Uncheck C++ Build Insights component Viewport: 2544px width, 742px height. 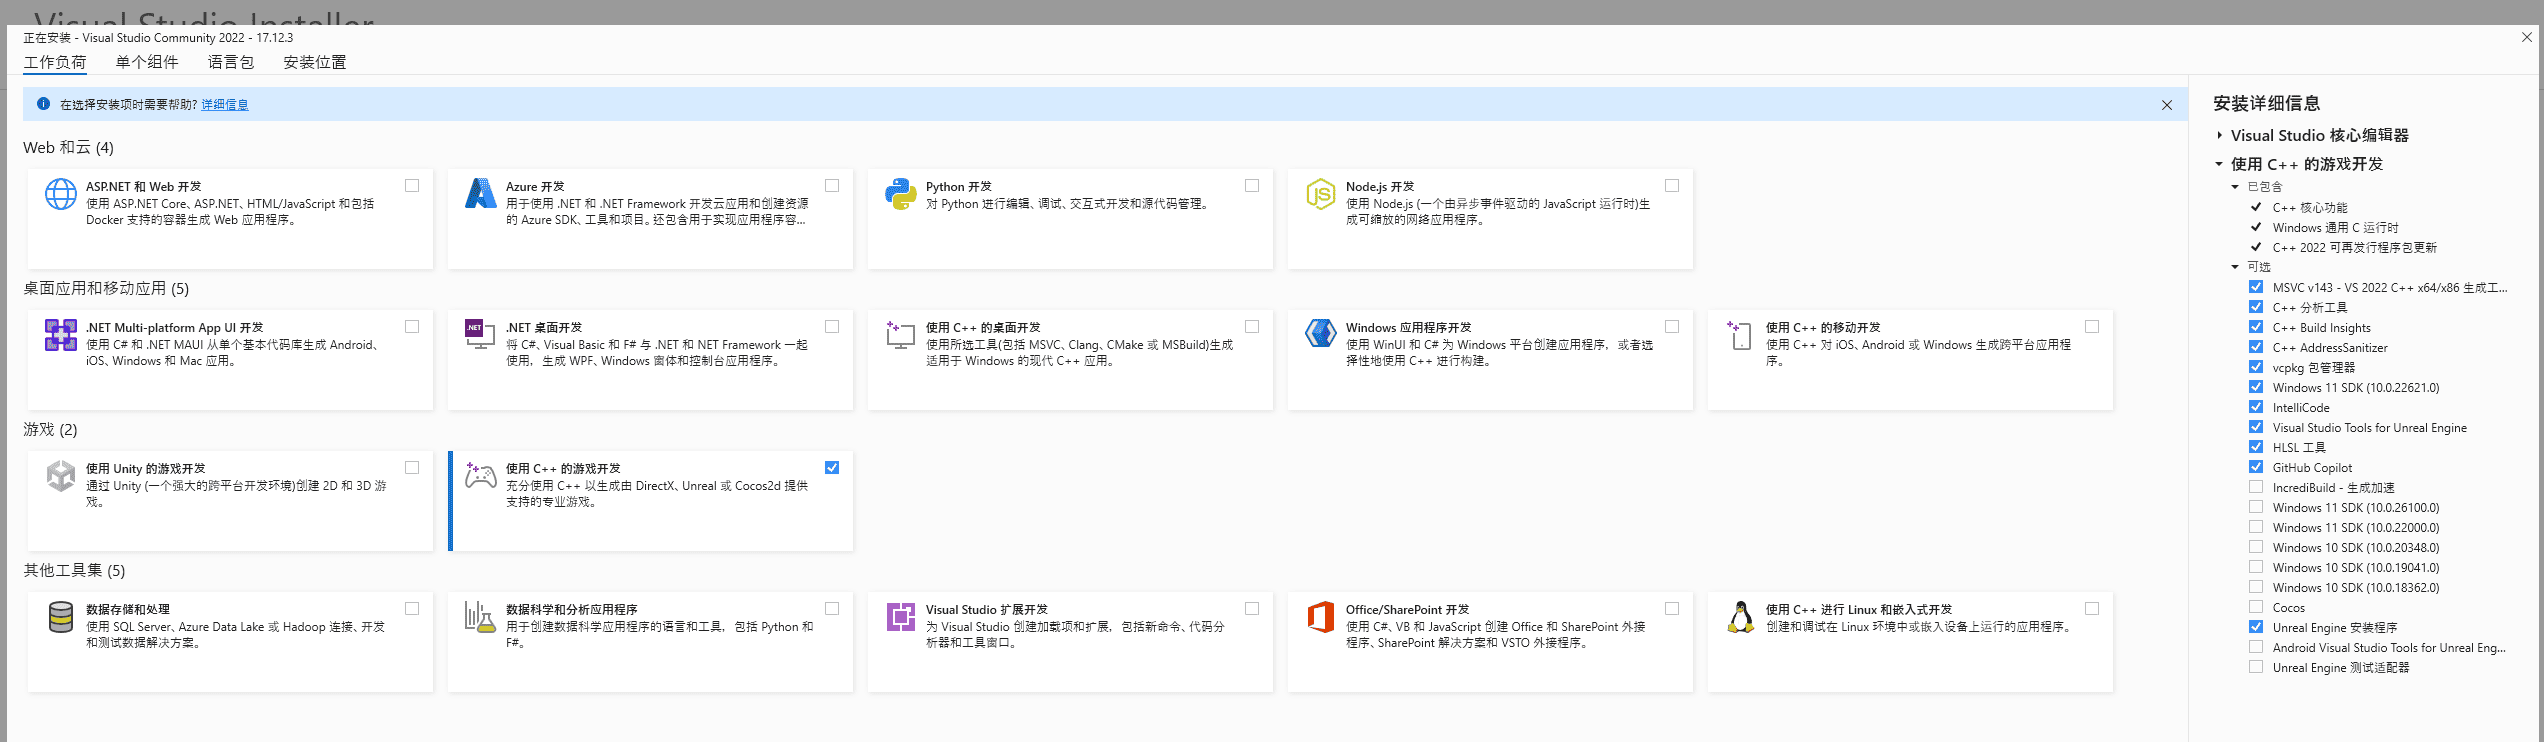(x=2256, y=327)
